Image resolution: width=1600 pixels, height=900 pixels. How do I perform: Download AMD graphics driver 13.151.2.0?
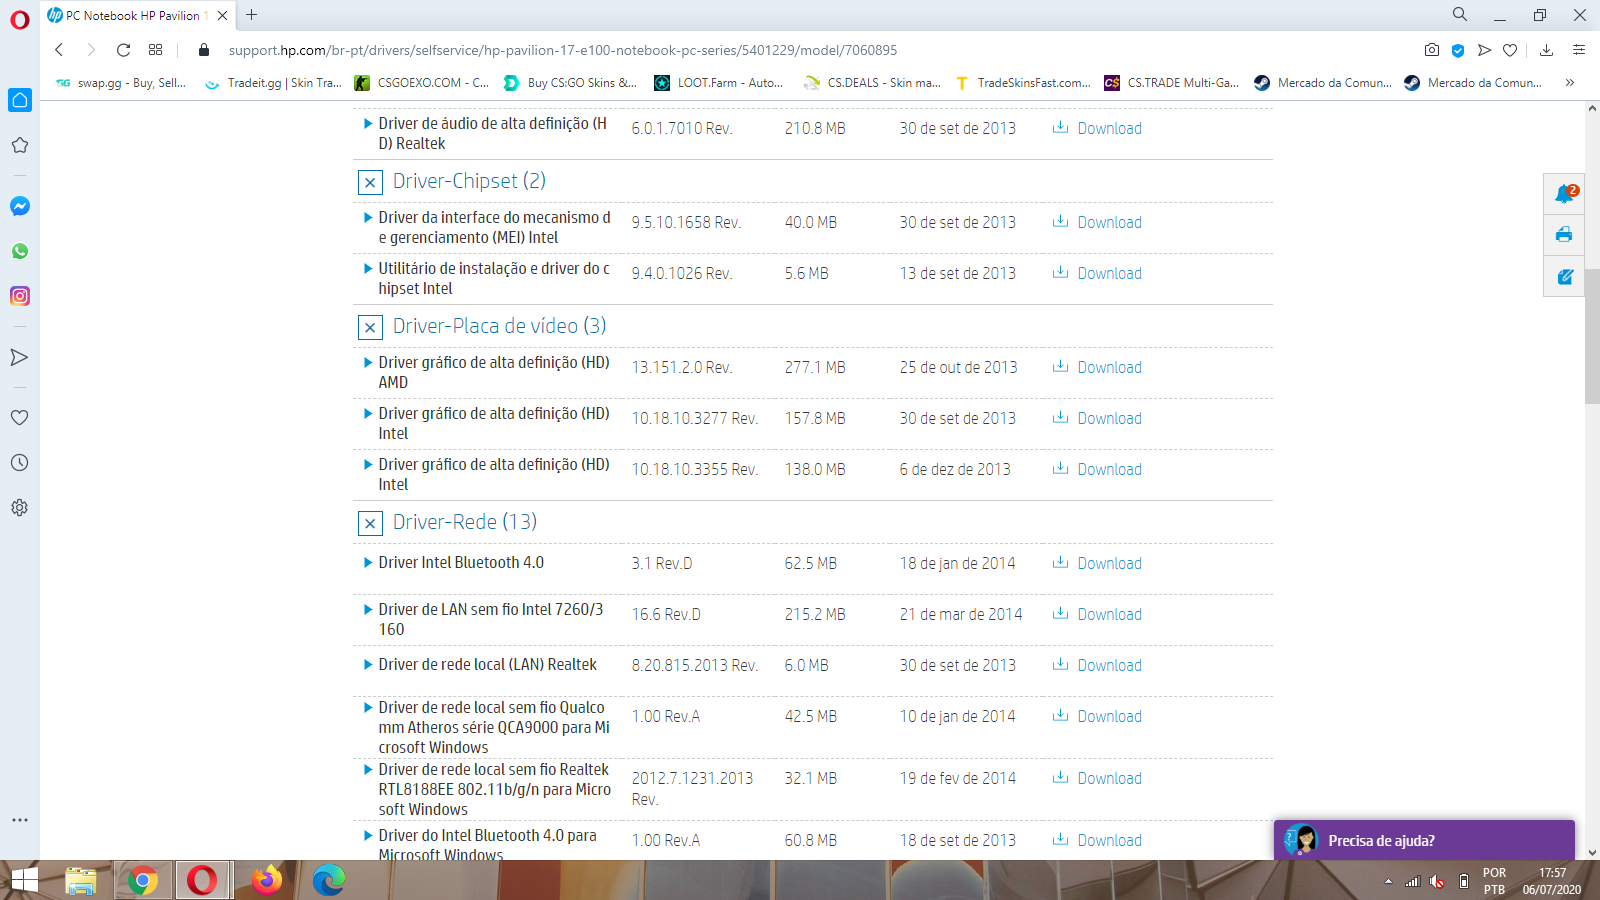coord(1097,367)
